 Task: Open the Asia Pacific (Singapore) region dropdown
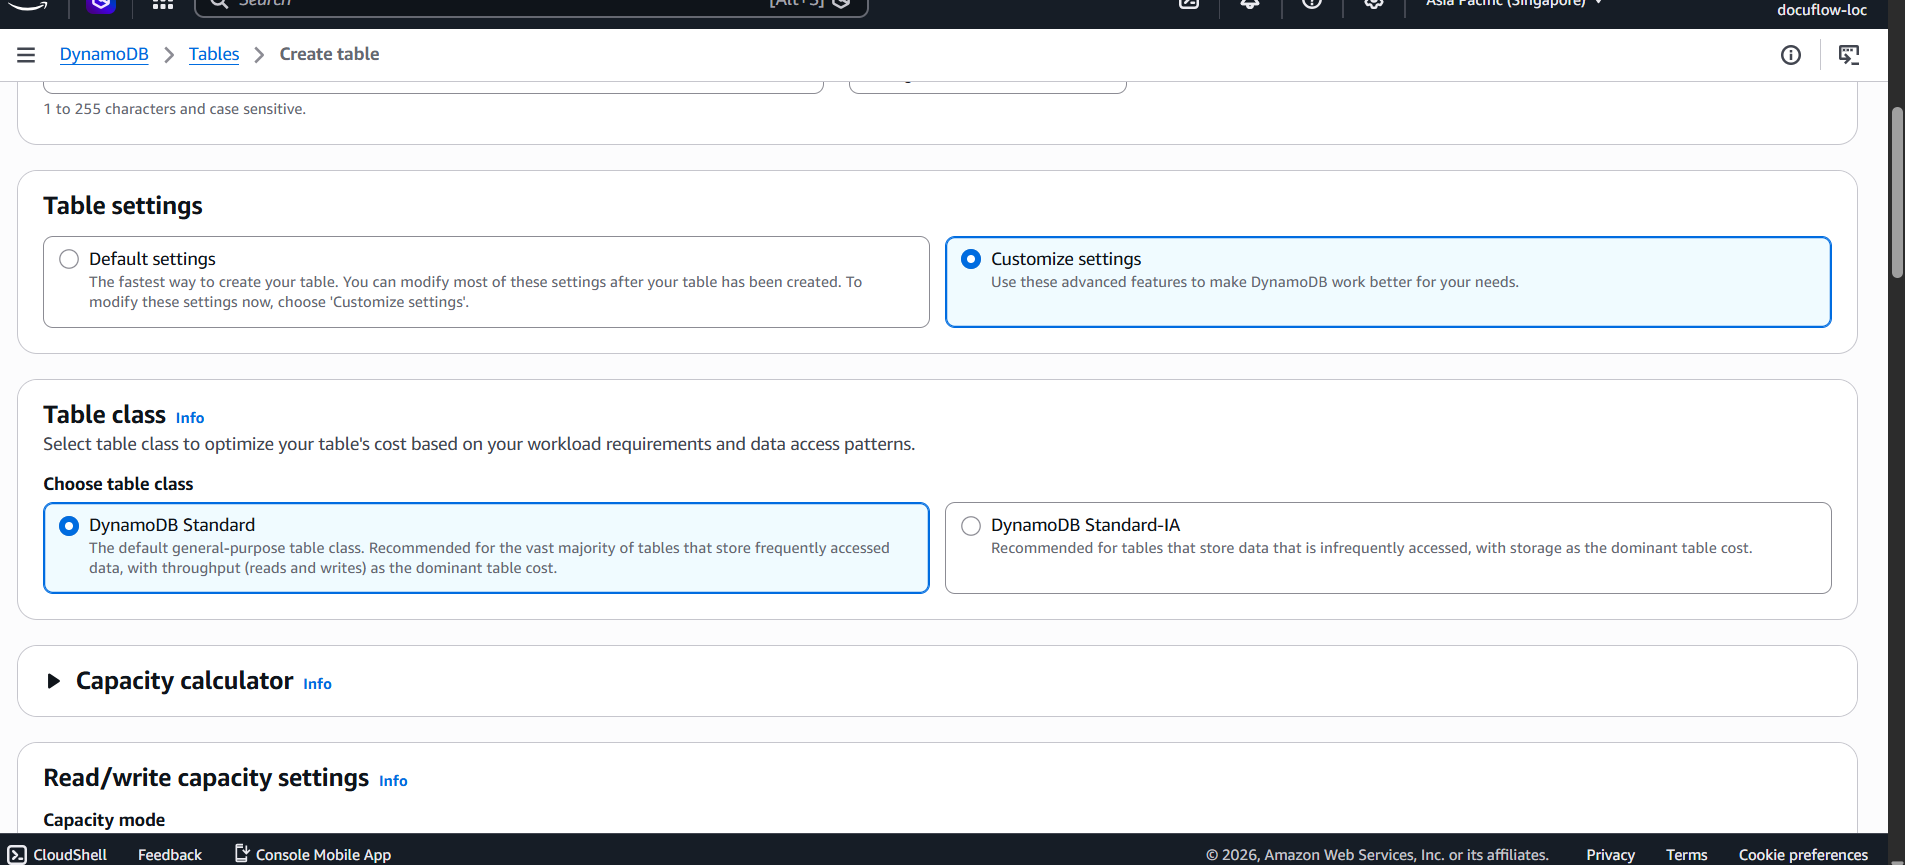pyautogui.click(x=1514, y=3)
